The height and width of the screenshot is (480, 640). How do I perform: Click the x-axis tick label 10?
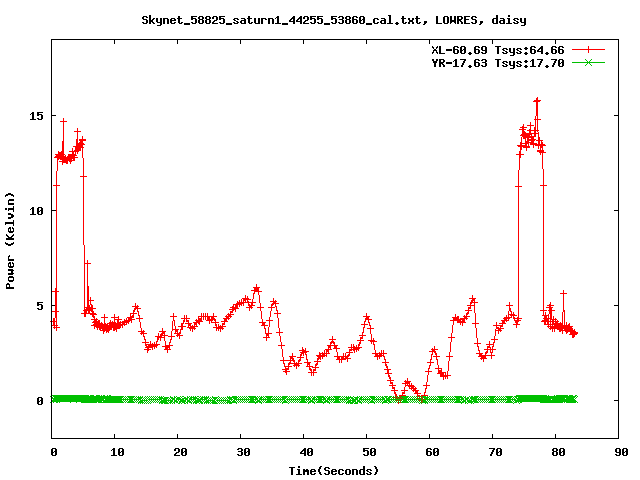click(x=117, y=452)
